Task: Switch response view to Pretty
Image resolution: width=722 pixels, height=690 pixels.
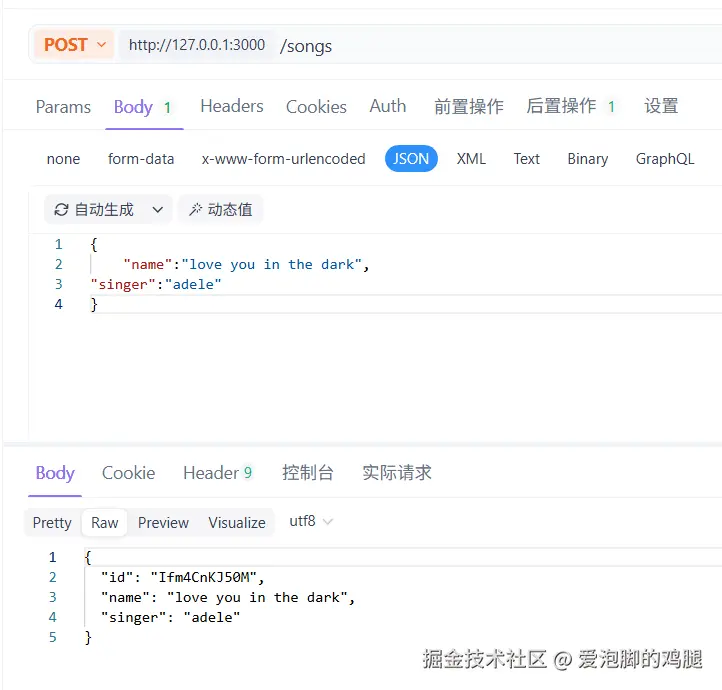Action: pyautogui.click(x=52, y=523)
